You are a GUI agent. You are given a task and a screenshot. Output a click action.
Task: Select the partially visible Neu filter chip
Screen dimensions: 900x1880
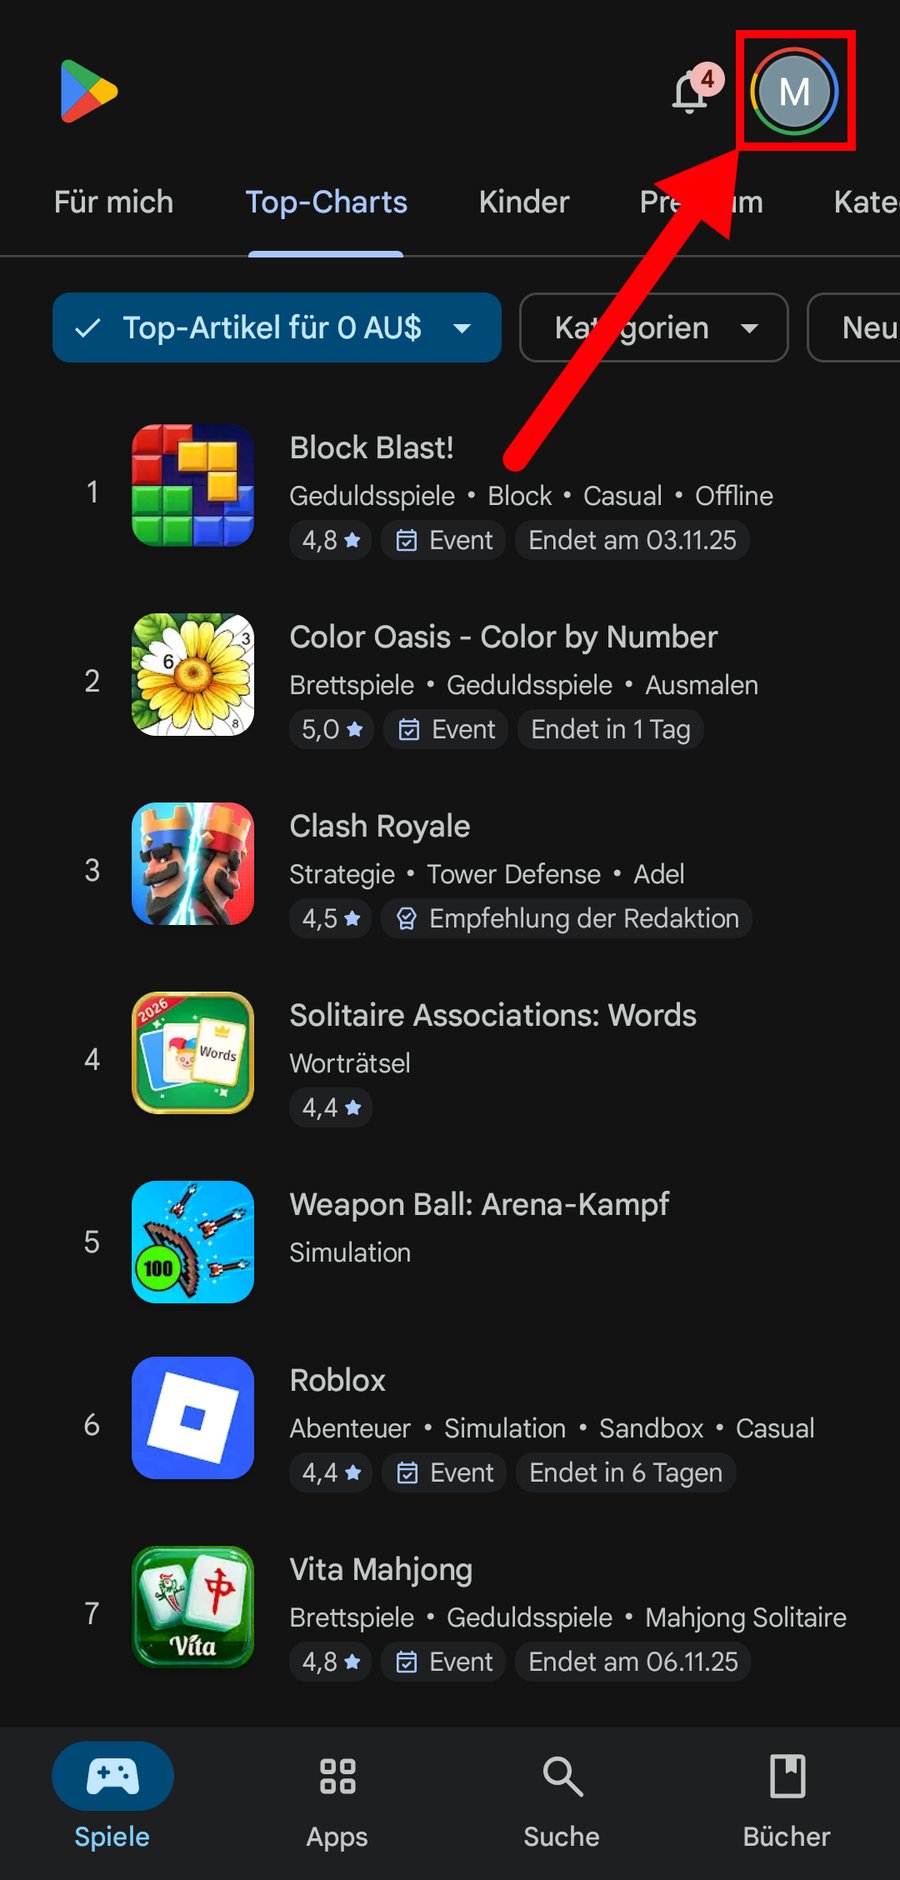[854, 327]
